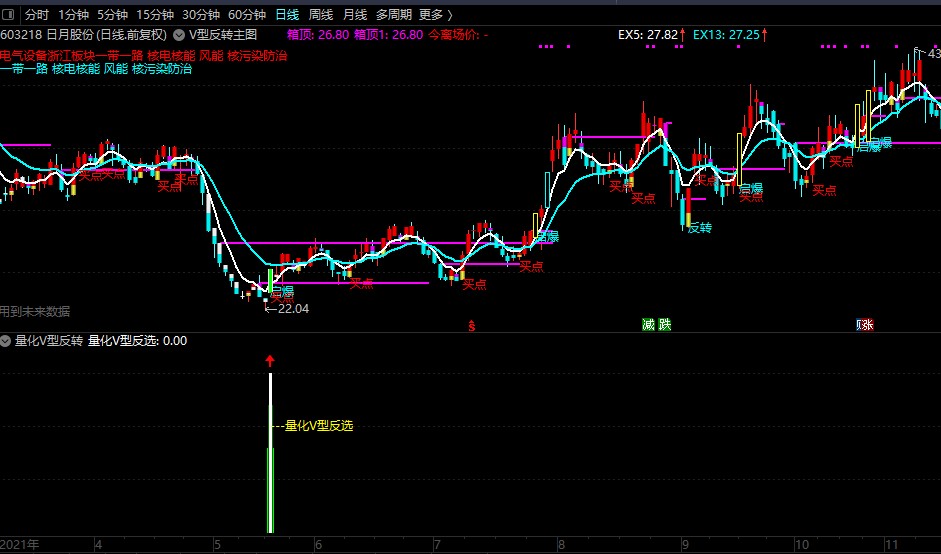Open the 多周期 multi-period view

click(394, 14)
